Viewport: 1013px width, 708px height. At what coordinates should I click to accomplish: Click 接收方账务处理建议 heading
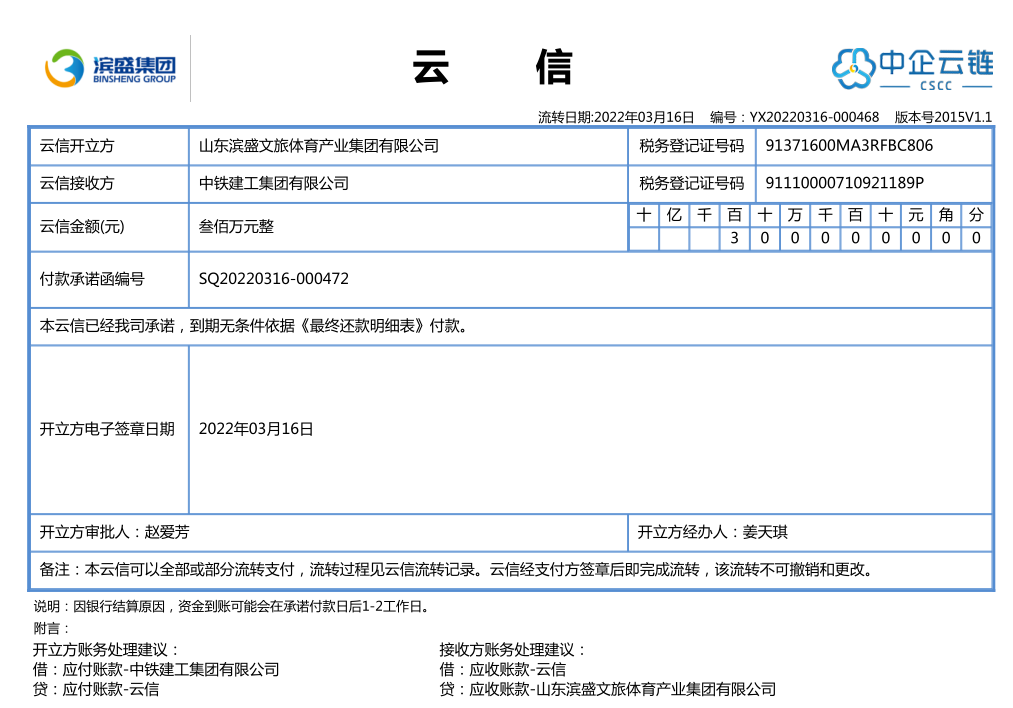[x=513, y=650]
